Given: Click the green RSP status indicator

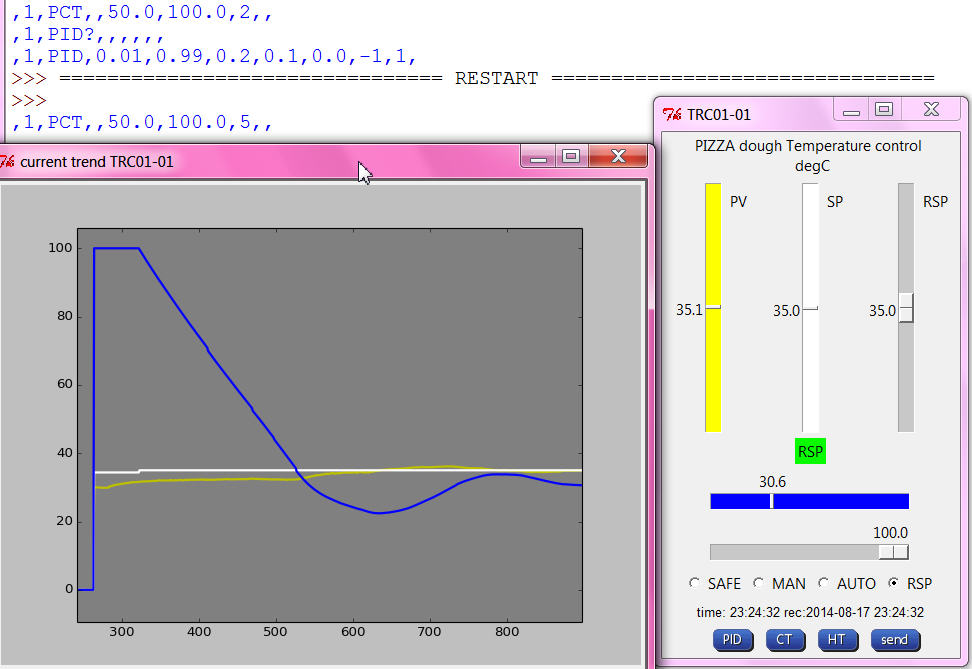Looking at the screenshot, I should (811, 451).
